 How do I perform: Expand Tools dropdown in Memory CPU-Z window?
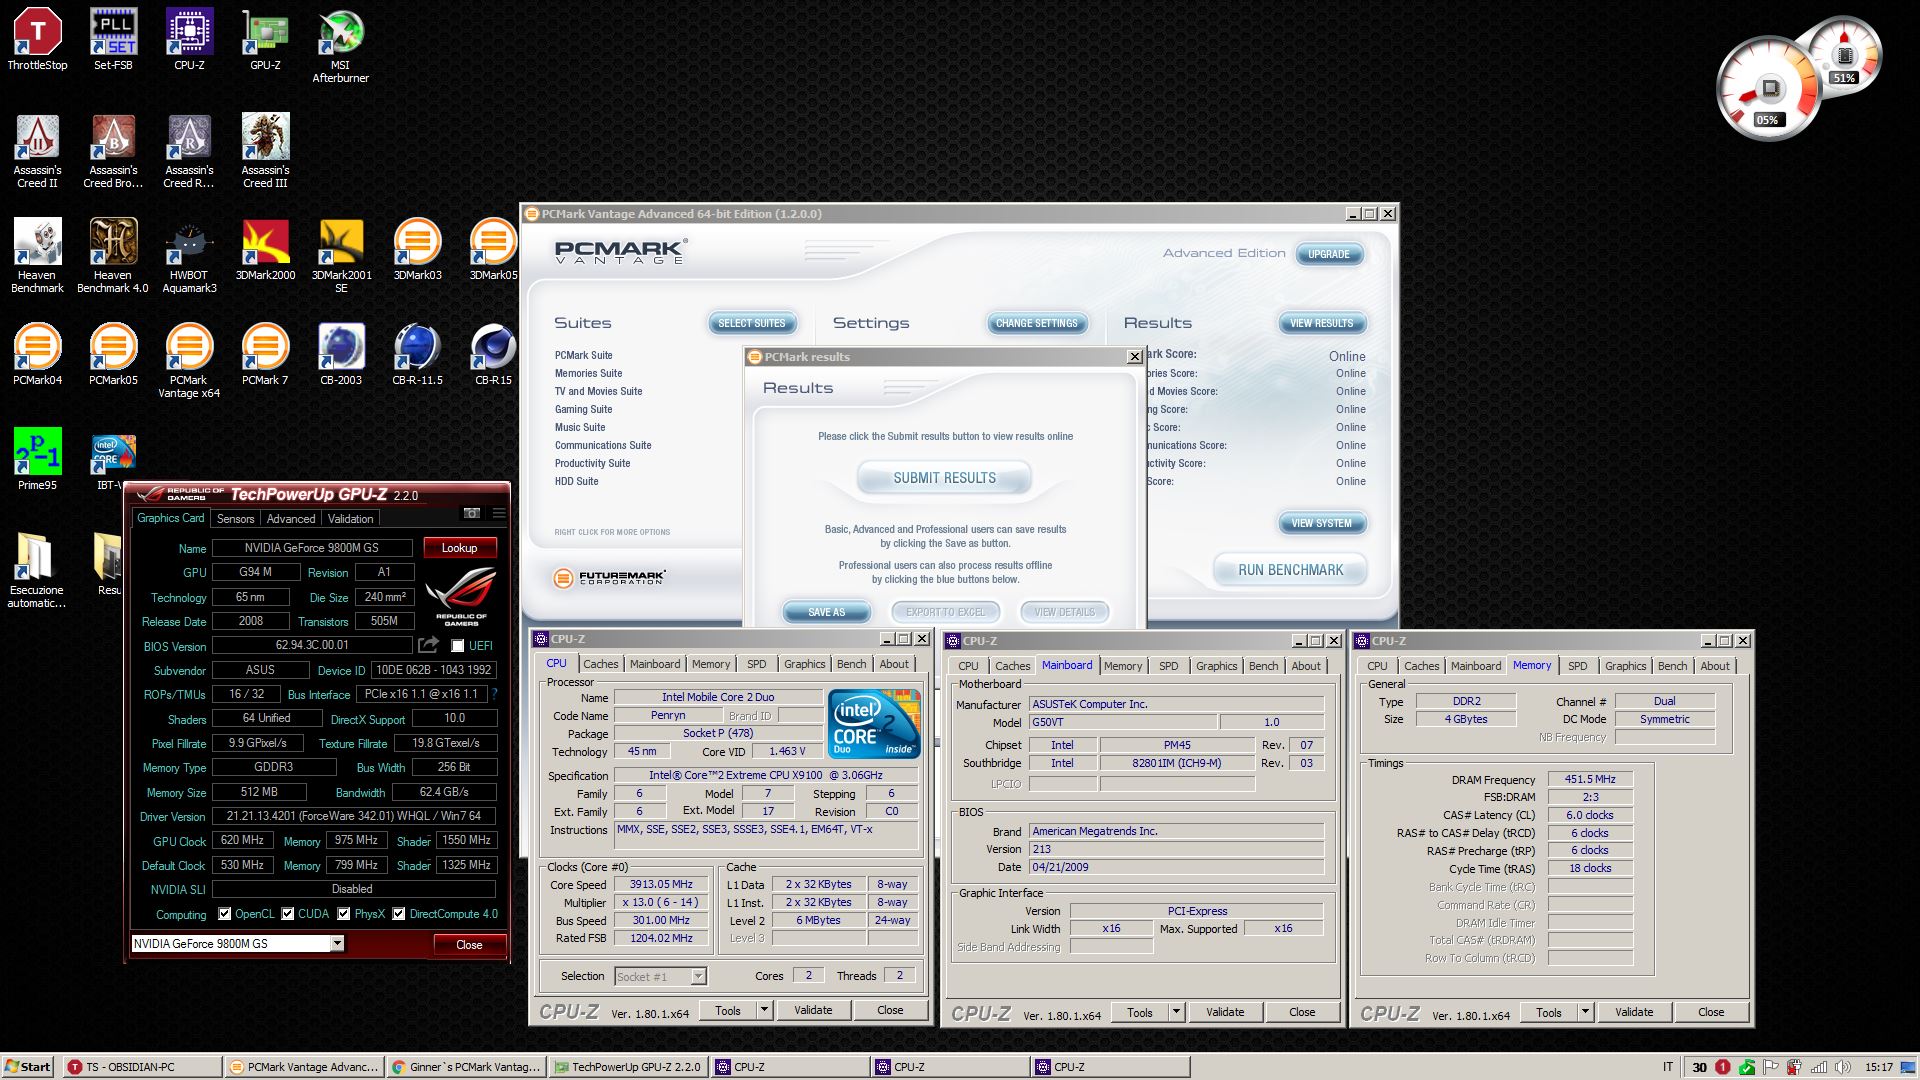1585,1012
